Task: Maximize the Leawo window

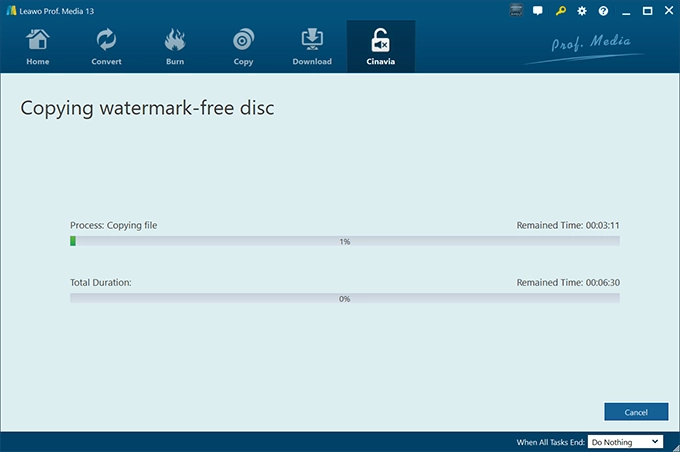Action: click(647, 11)
